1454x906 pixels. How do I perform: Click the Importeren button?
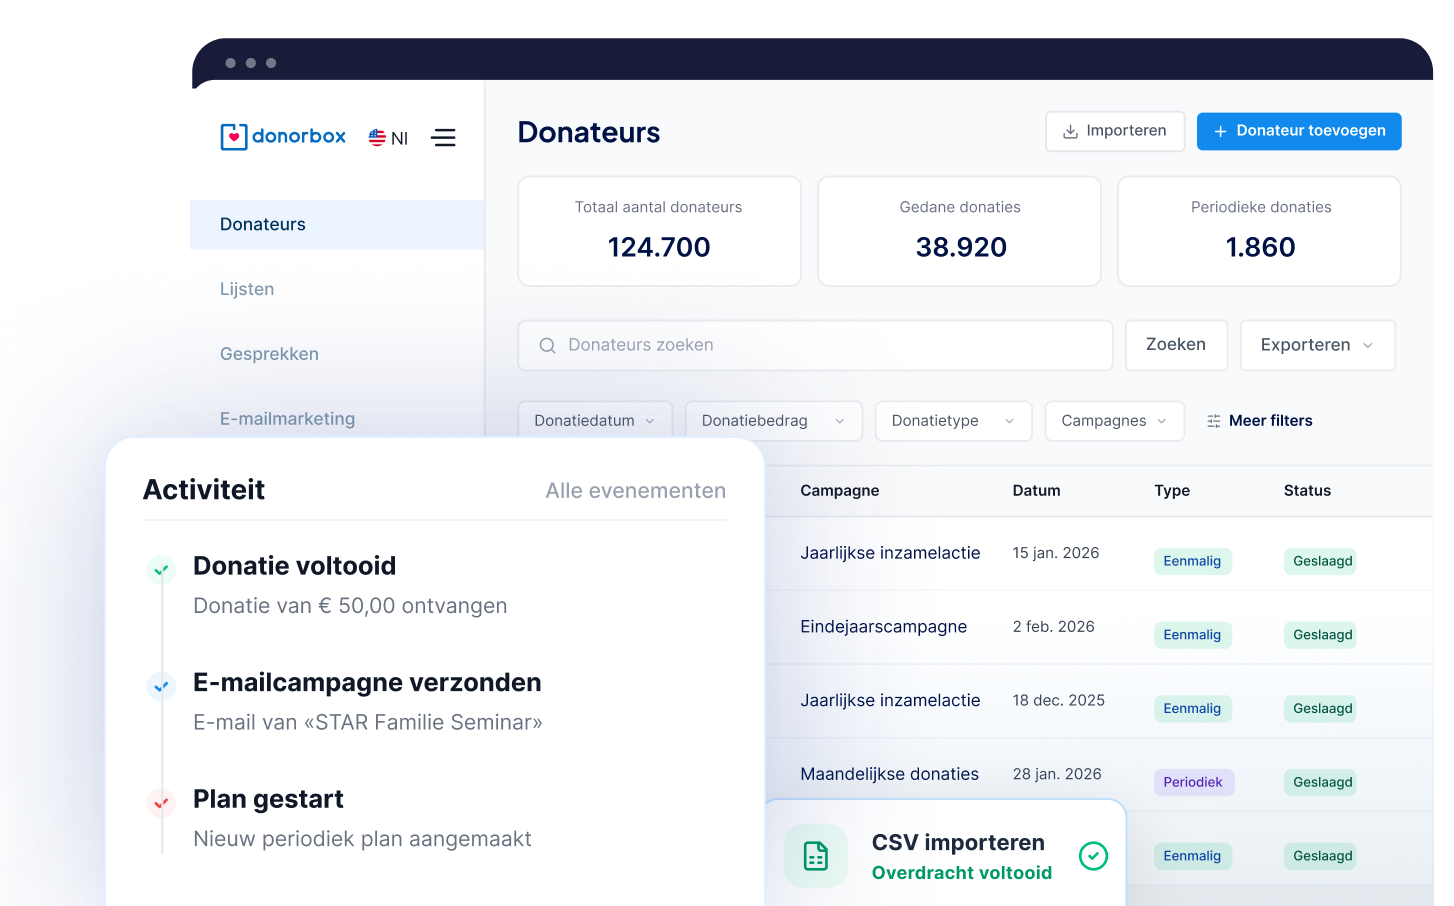point(1115,131)
